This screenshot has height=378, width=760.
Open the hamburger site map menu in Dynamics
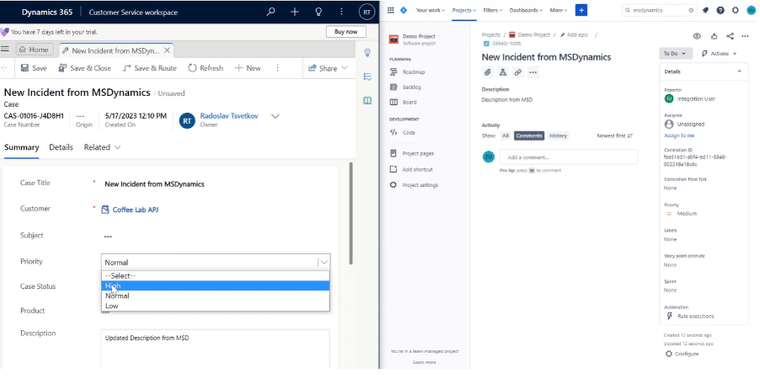pyautogui.click(x=5, y=49)
